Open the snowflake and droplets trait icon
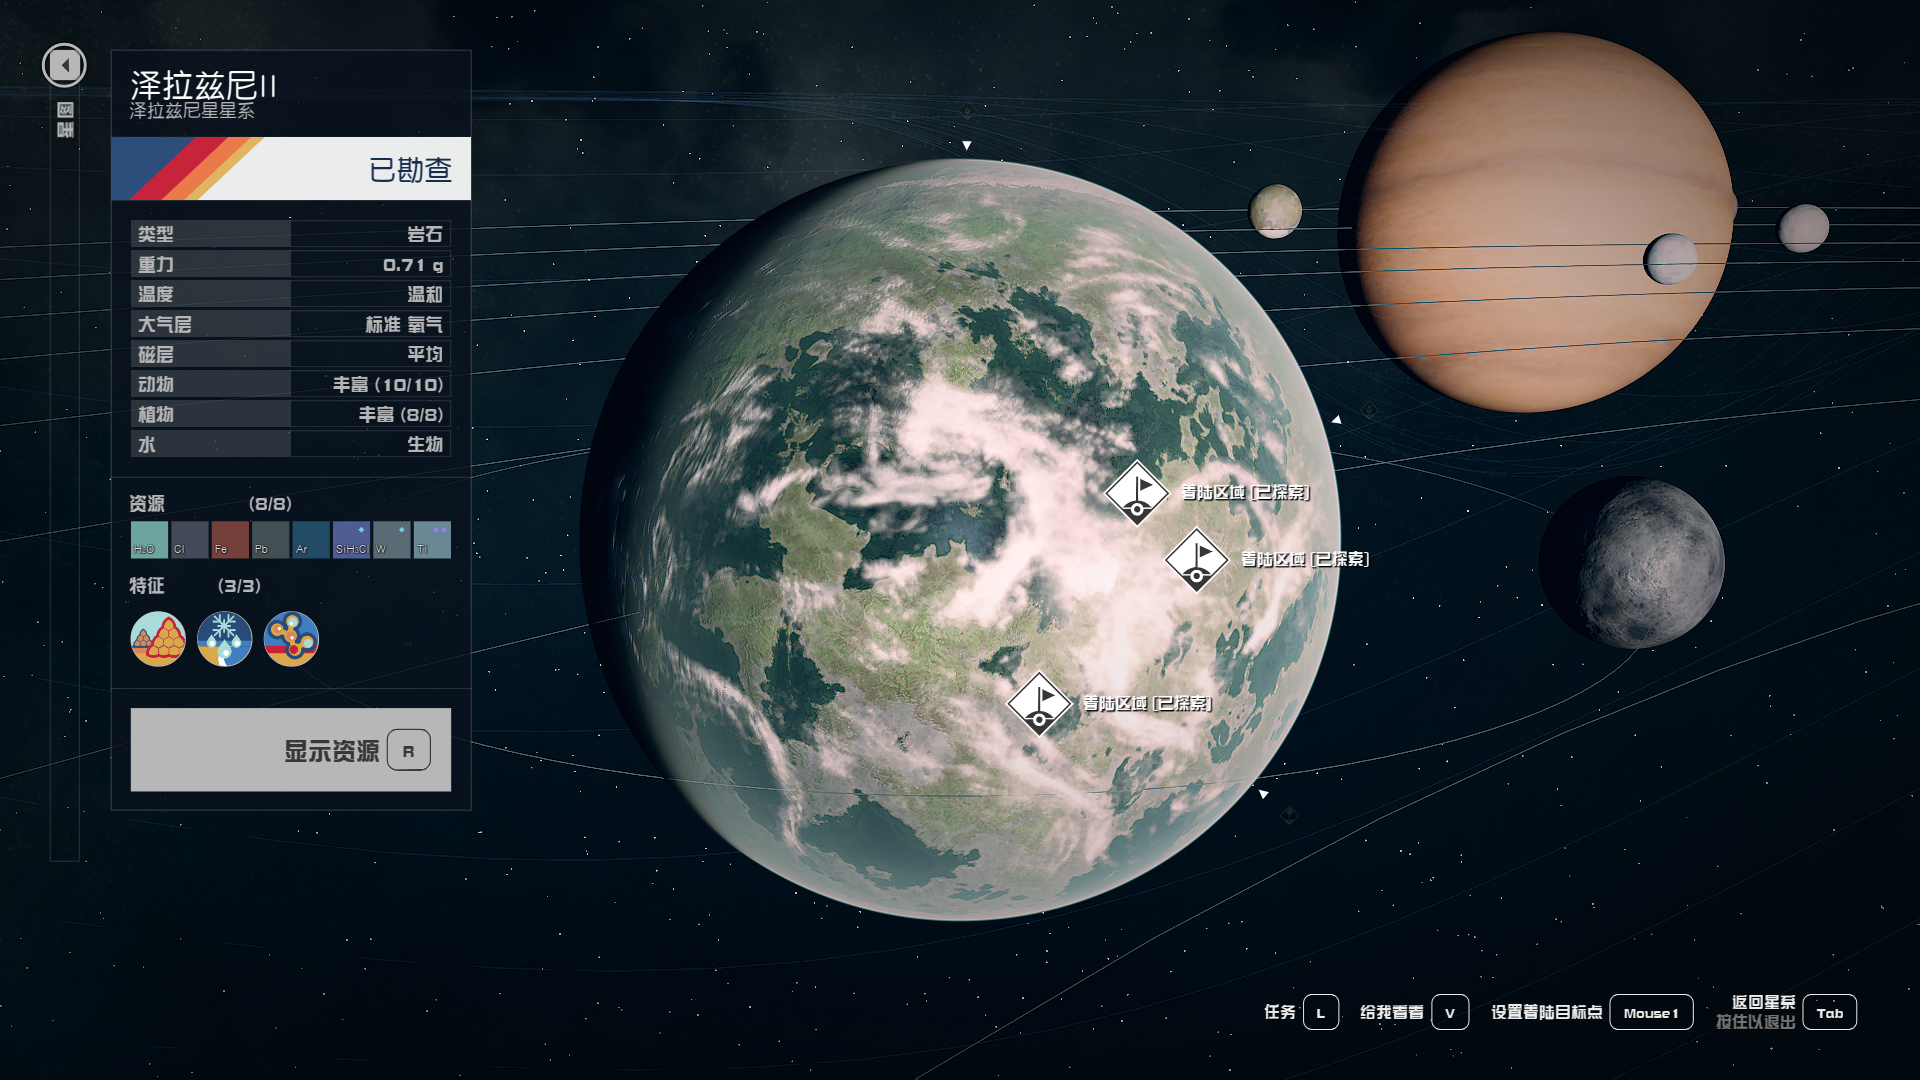The image size is (1920, 1080). pyautogui.click(x=225, y=639)
